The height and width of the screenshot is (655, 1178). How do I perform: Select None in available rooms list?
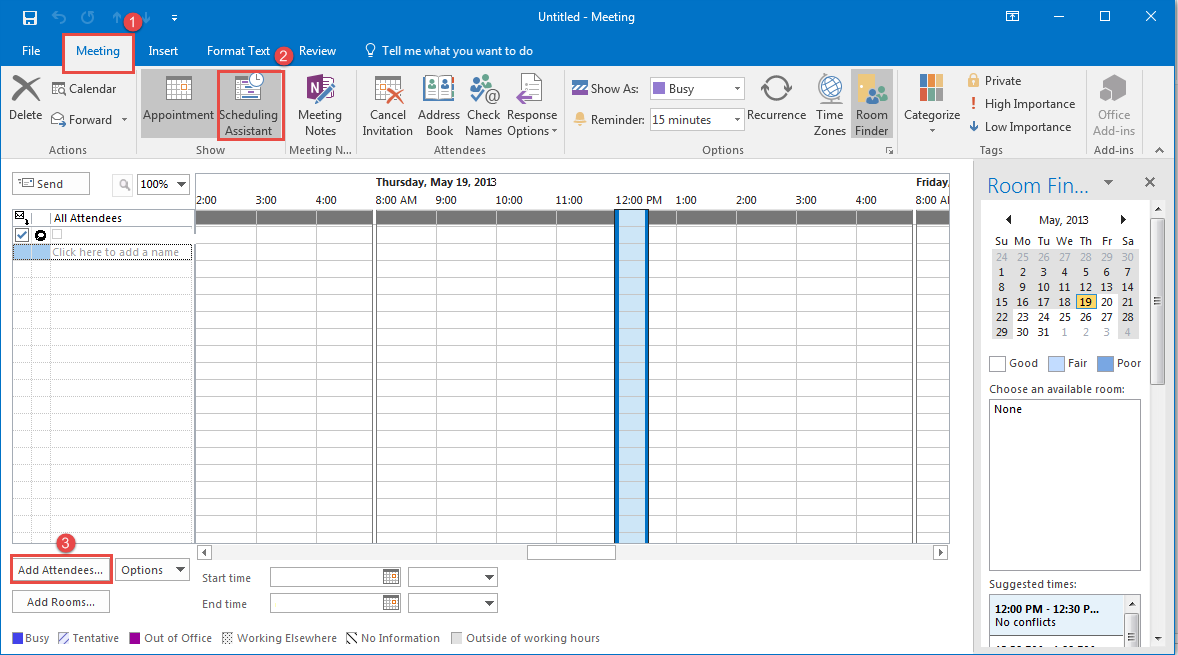(x=1007, y=409)
